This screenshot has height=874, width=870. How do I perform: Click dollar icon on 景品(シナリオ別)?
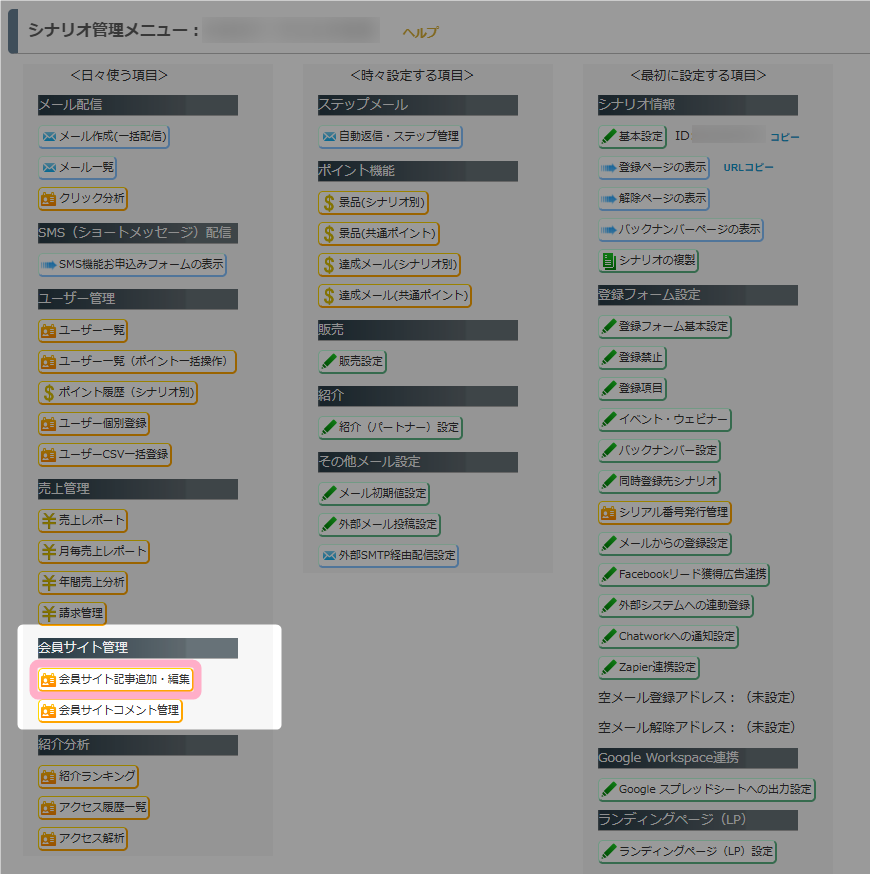coord(328,203)
